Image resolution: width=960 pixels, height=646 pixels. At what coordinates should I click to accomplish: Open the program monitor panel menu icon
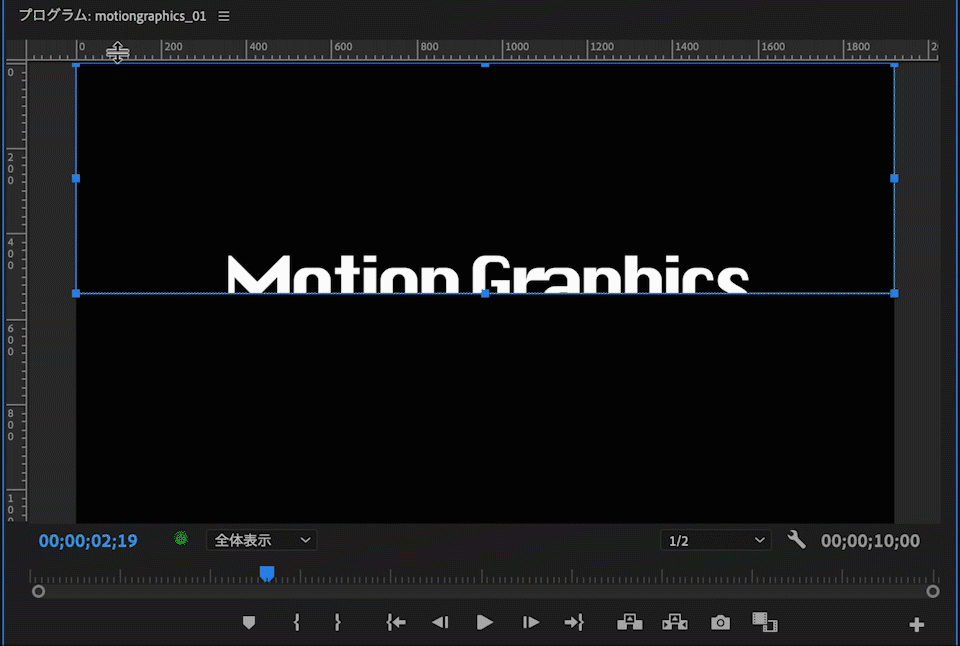click(x=224, y=16)
